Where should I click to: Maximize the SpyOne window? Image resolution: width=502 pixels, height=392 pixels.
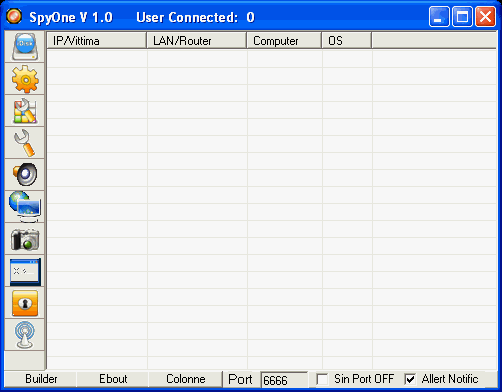point(462,16)
